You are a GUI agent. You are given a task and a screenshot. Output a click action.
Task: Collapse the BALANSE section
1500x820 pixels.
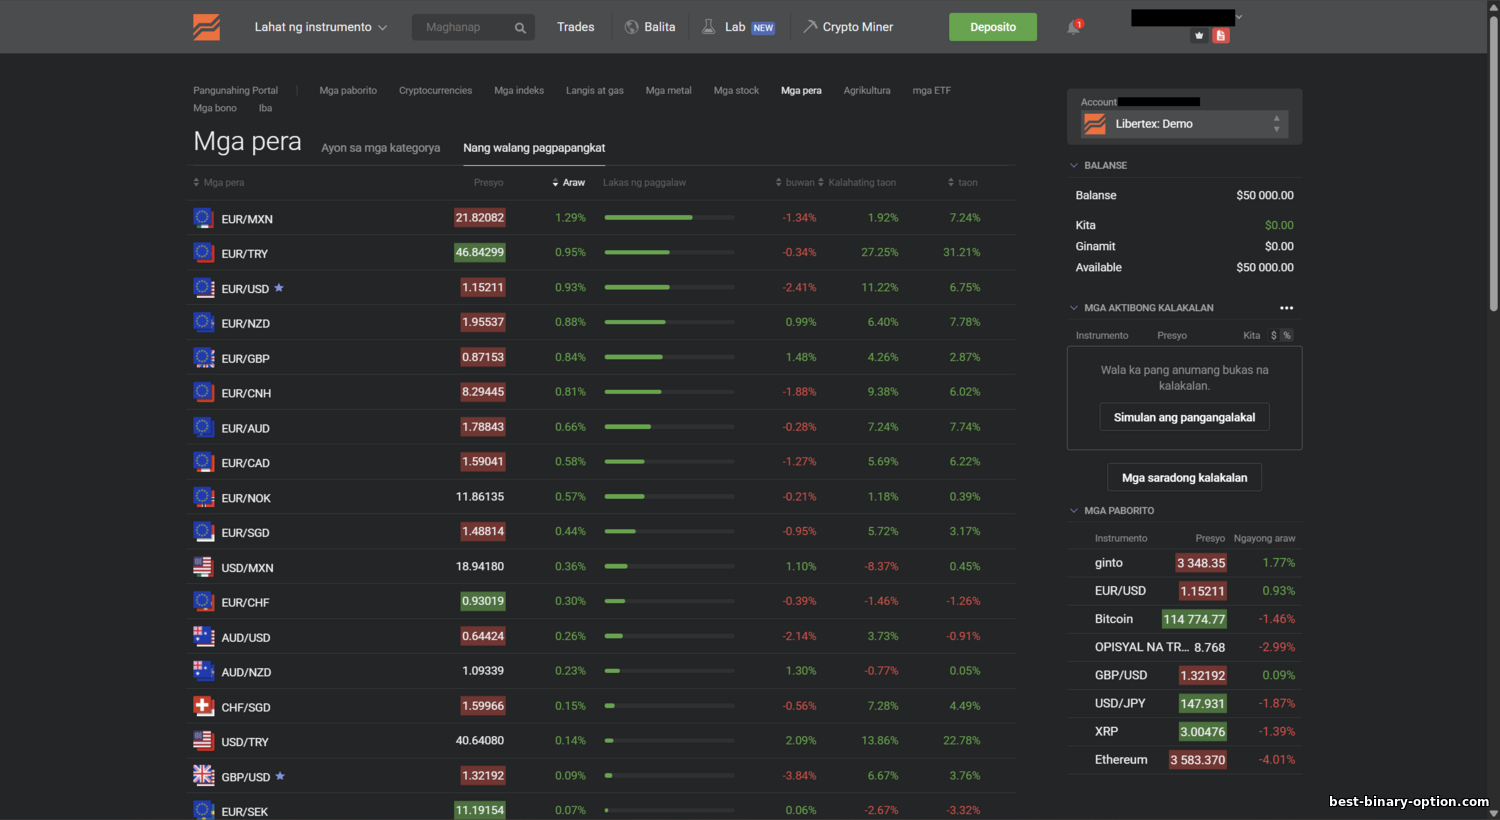click(1074, 166)
